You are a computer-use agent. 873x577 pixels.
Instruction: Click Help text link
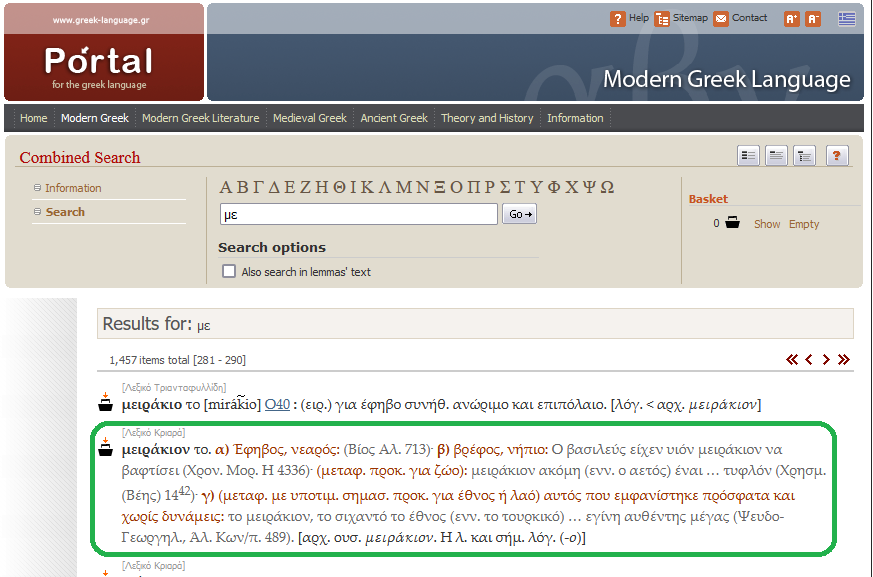point(639,18)
